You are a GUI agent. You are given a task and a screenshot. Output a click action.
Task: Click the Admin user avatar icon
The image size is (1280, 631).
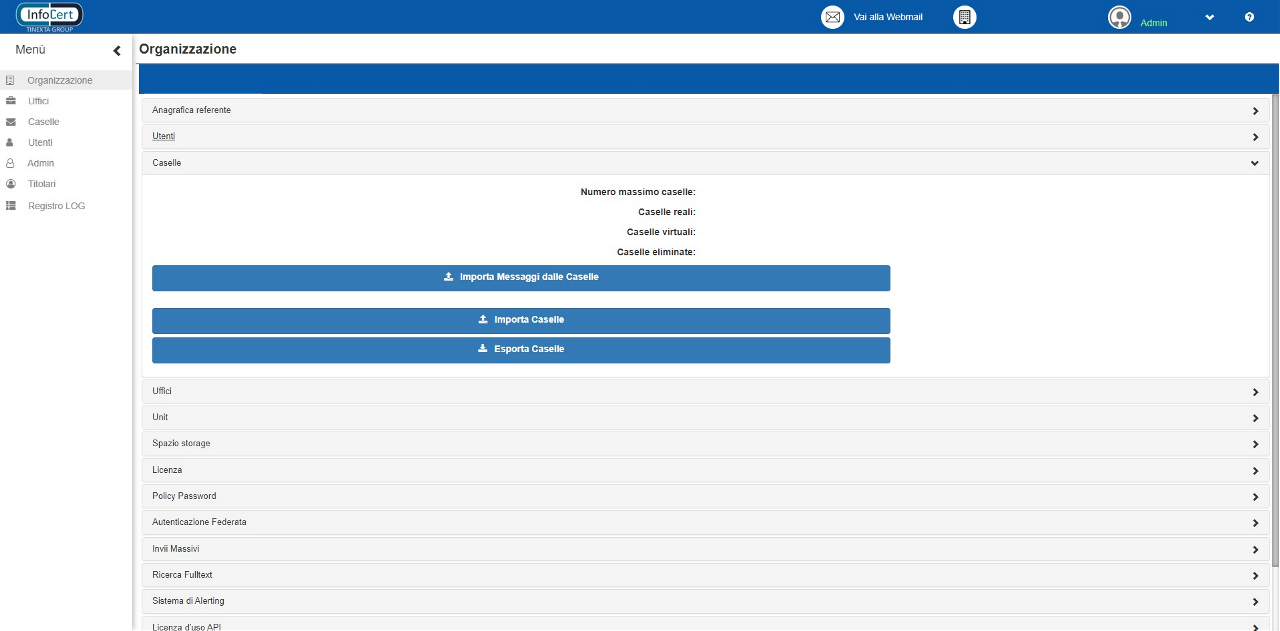point(1119,18)
